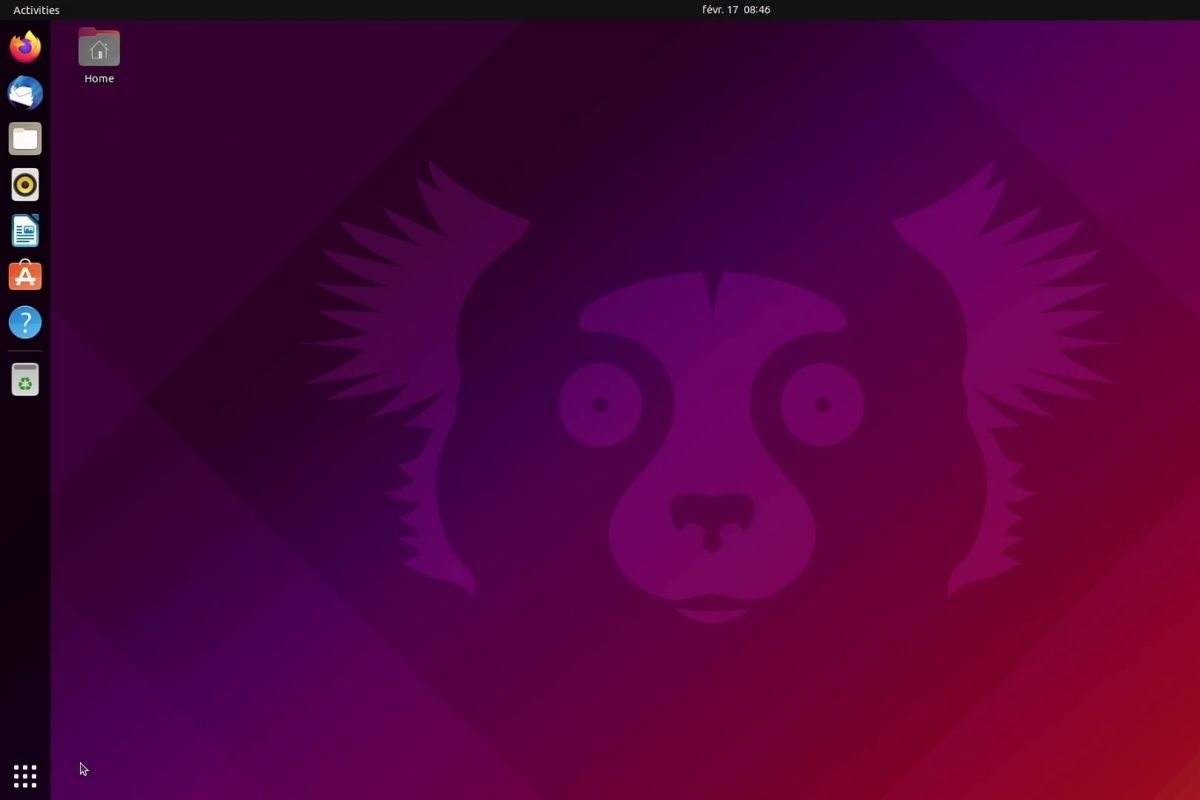Open the Home folder on the desktop

(98, 46)
